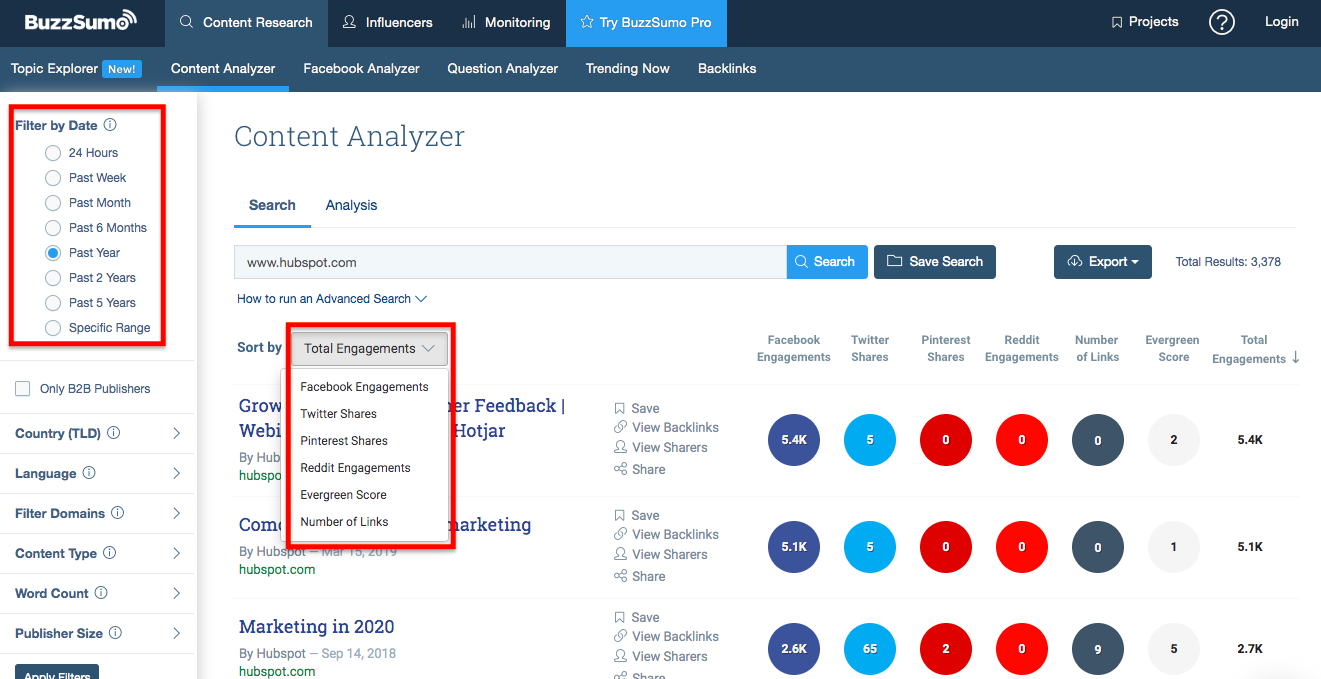The height and width of the screenshot is (679, 1321).
Task: Click the Language info icon
Action: [89, 473]
